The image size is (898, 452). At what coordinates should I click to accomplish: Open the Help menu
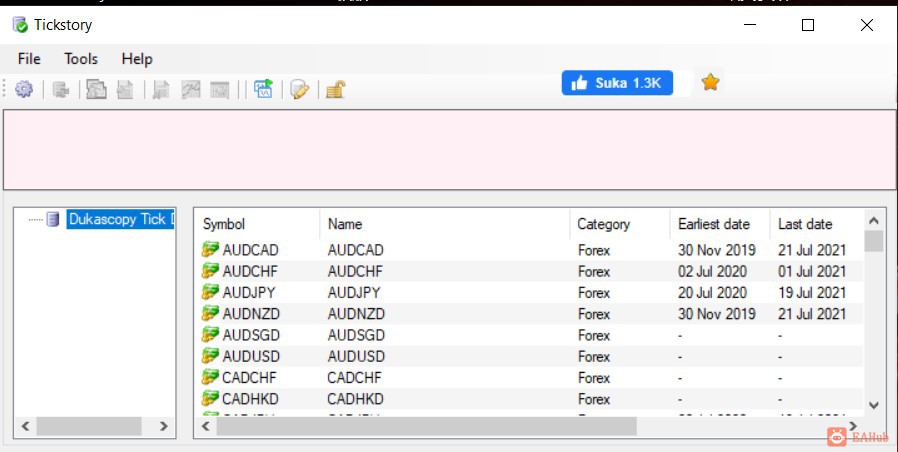pos(137,59)
